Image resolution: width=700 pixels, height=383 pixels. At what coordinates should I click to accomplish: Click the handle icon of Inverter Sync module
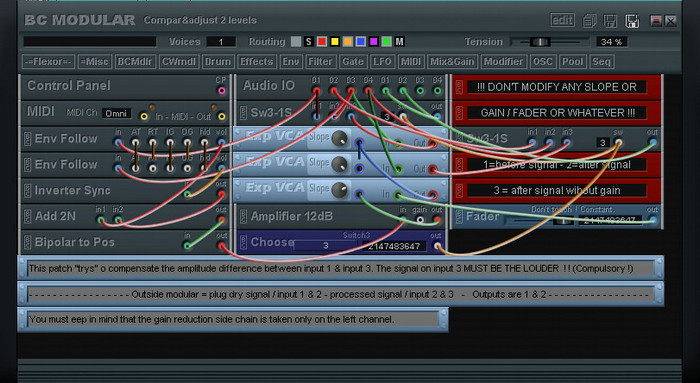(x=27, y=190)
